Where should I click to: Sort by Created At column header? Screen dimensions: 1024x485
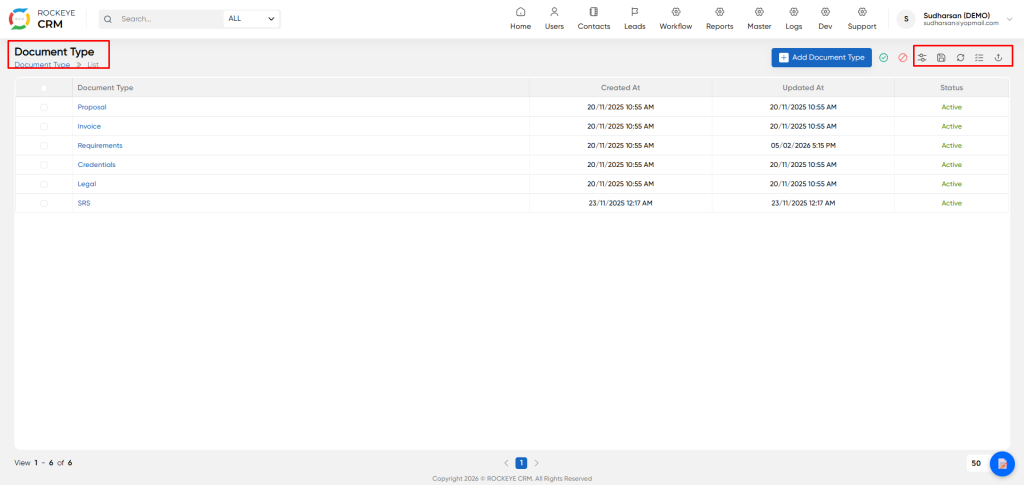click(x=620, y=87)
